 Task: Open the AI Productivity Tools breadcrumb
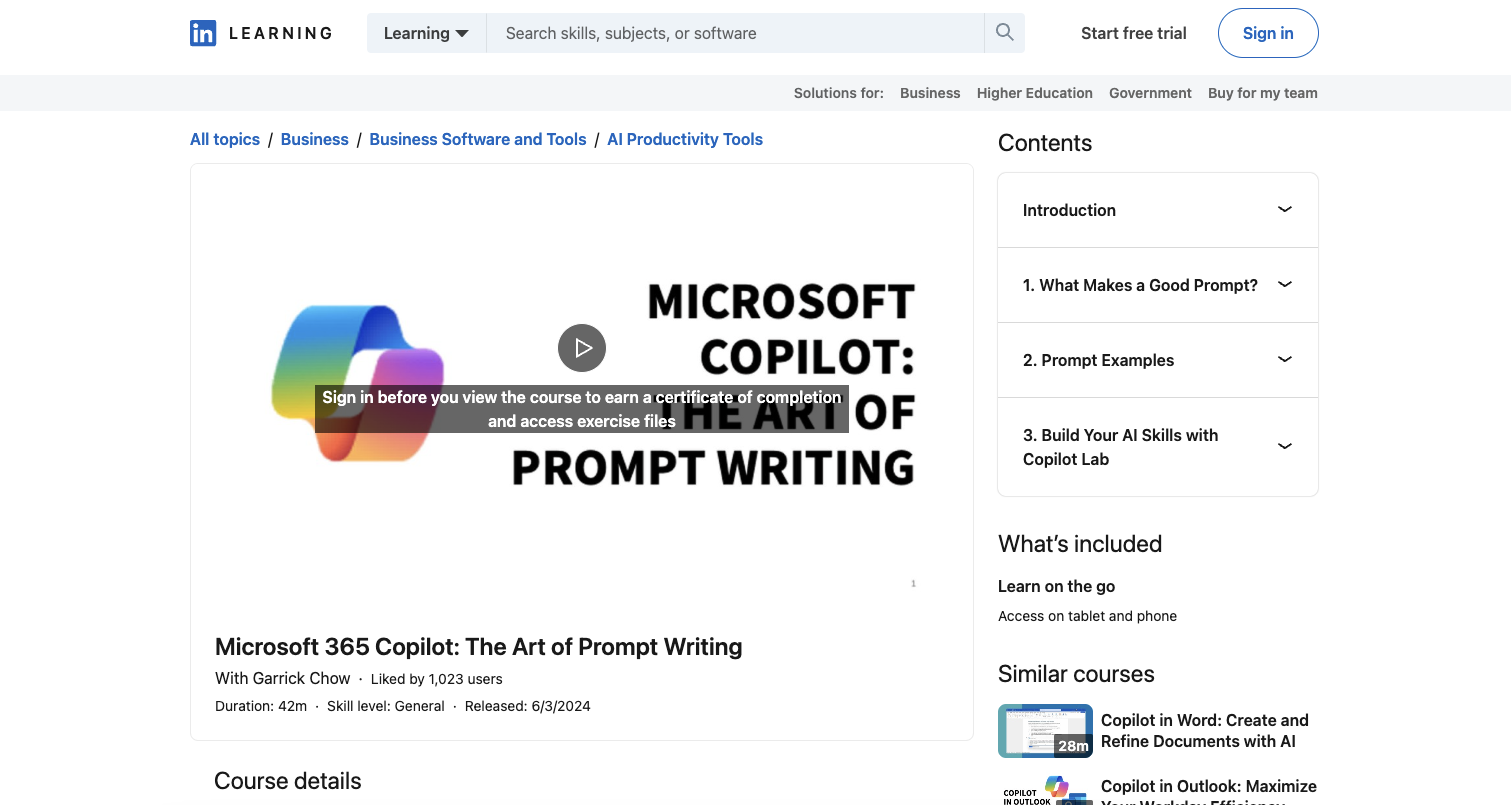coord(684,139)
